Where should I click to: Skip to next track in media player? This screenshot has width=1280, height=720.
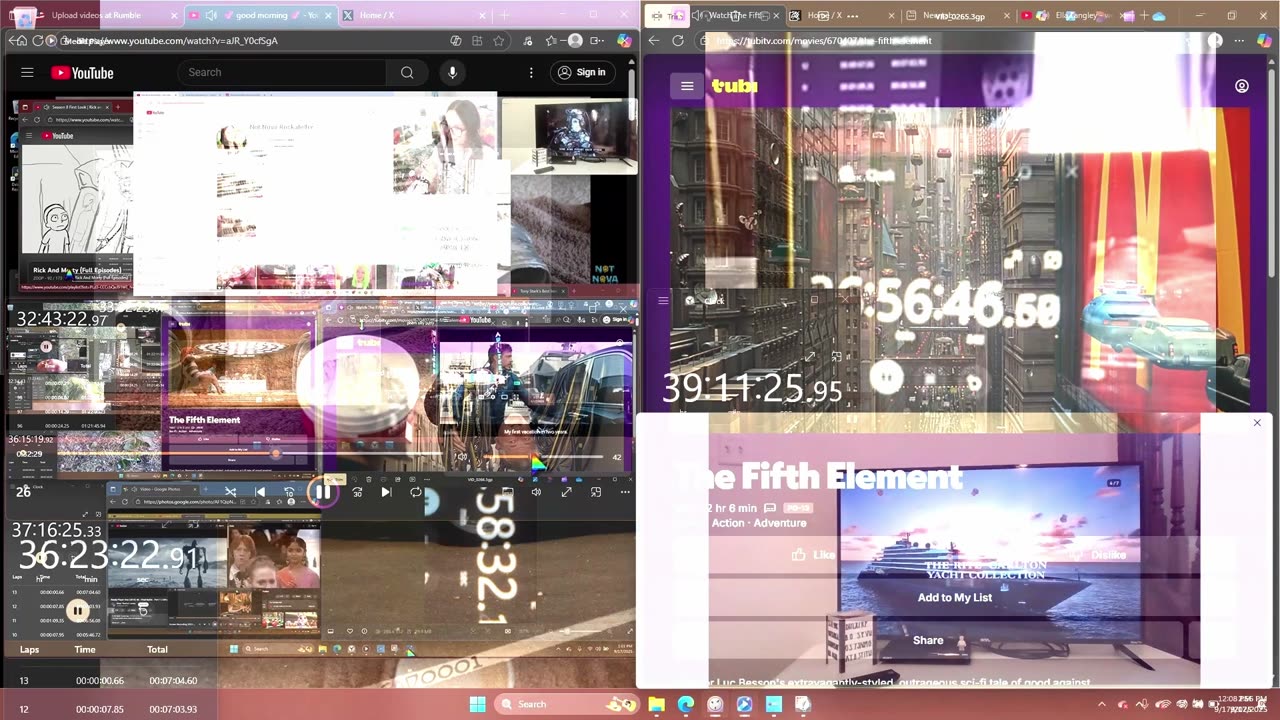385,492
